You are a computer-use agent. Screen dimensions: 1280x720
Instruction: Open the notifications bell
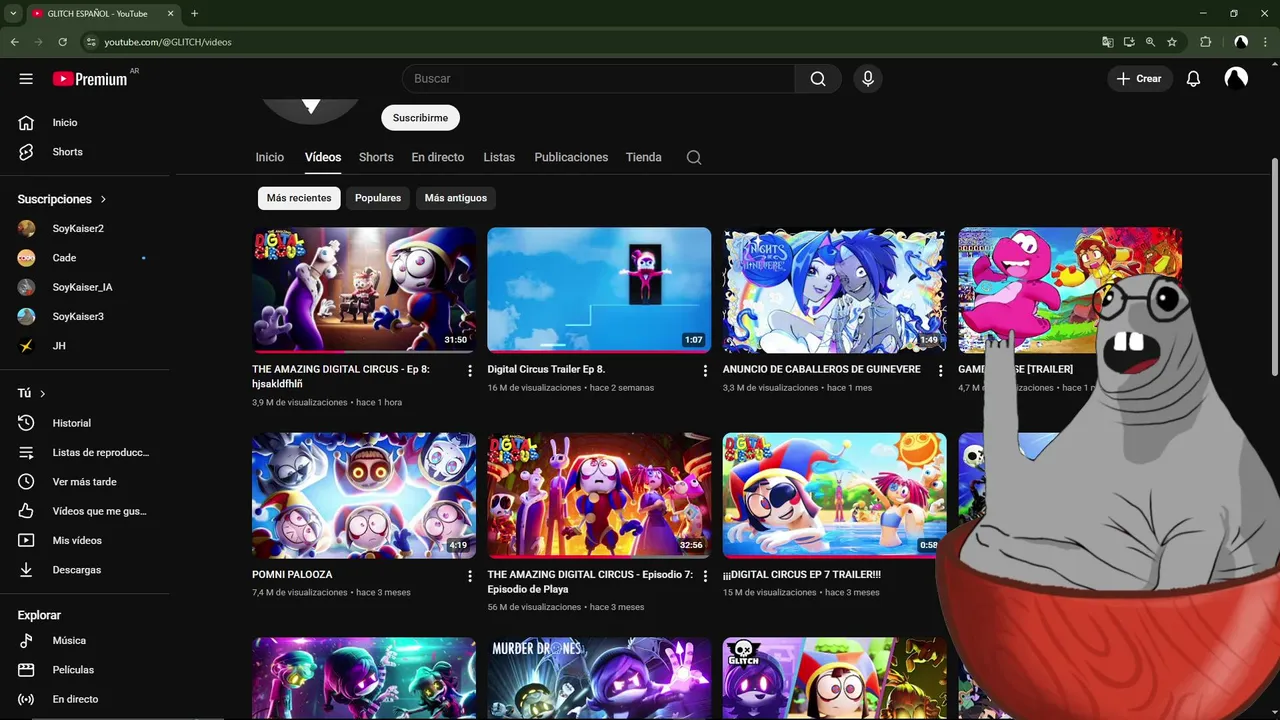pos(1193,79)
